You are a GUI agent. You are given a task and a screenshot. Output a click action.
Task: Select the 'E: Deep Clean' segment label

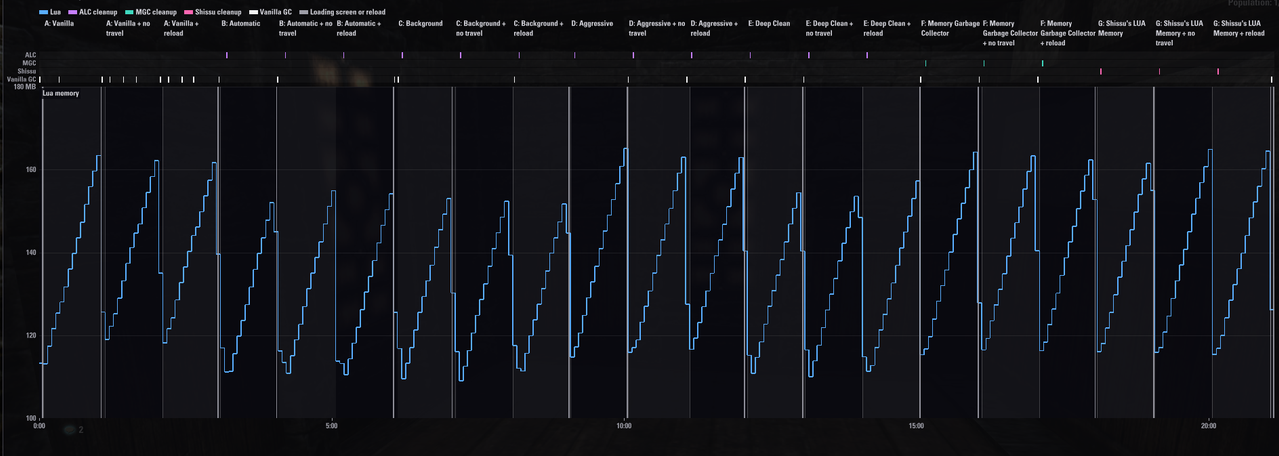click(x=769, y=23)
